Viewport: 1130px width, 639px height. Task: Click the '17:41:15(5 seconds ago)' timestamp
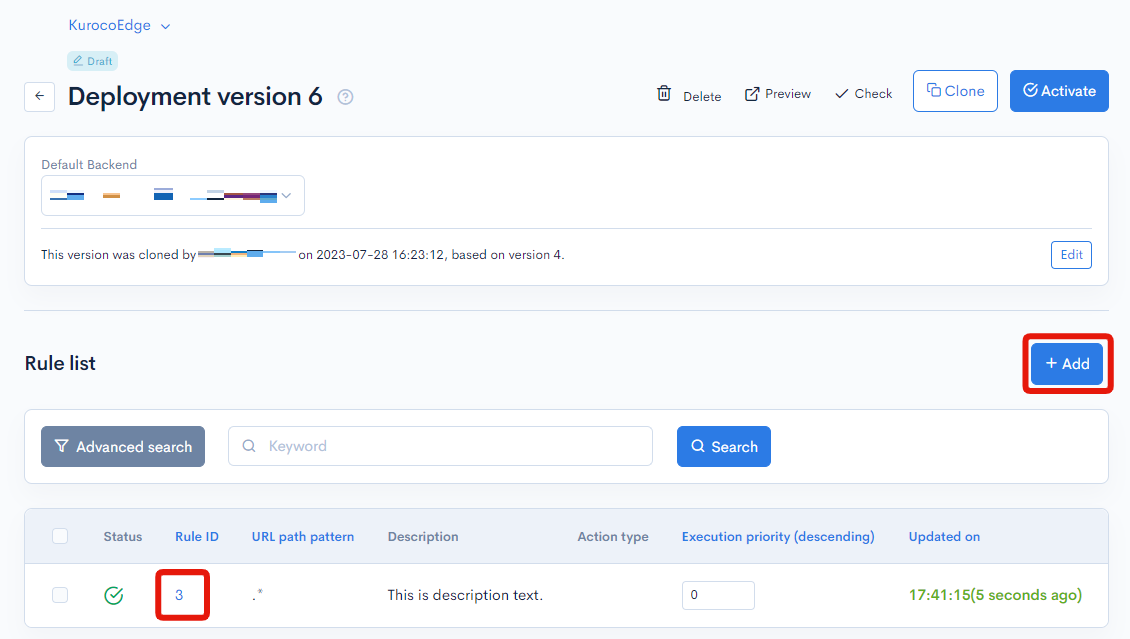(995, 595)
